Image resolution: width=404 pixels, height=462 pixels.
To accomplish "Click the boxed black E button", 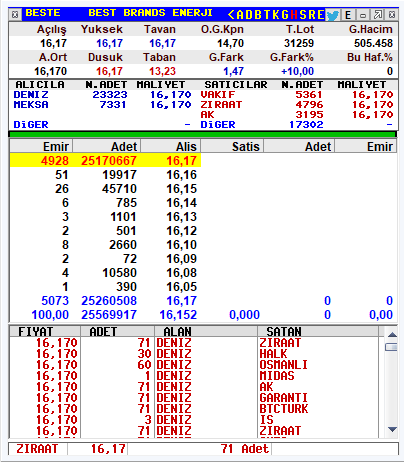I will [348, 15].
